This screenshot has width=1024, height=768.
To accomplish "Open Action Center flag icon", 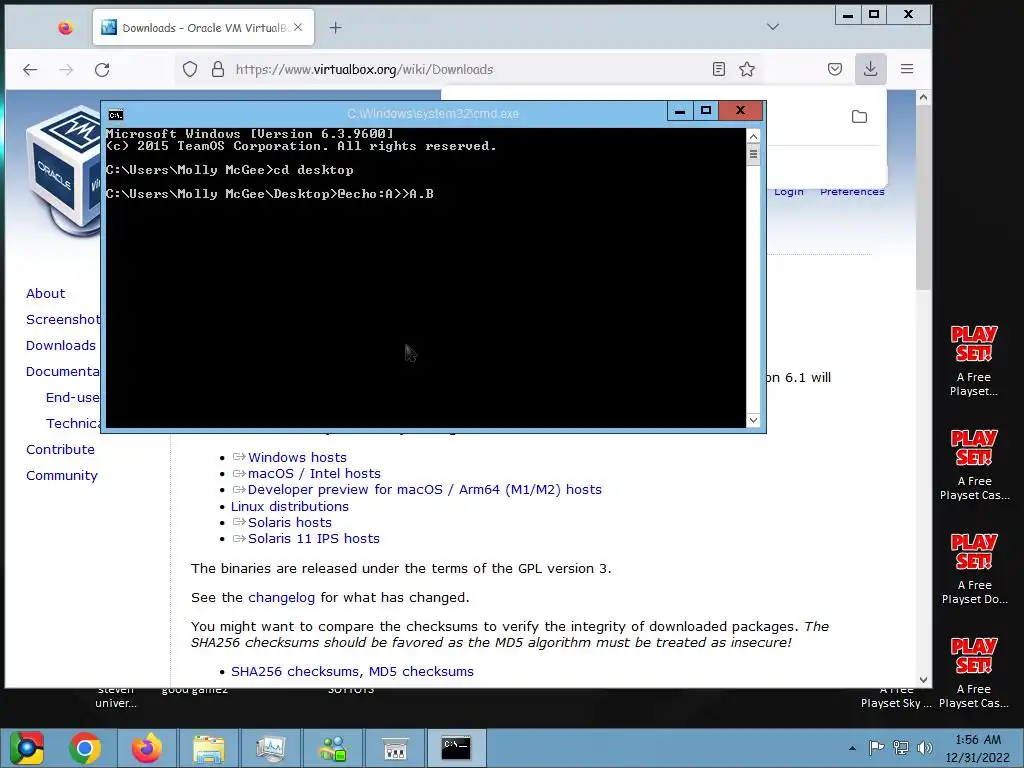I will (x=876, y=748).
